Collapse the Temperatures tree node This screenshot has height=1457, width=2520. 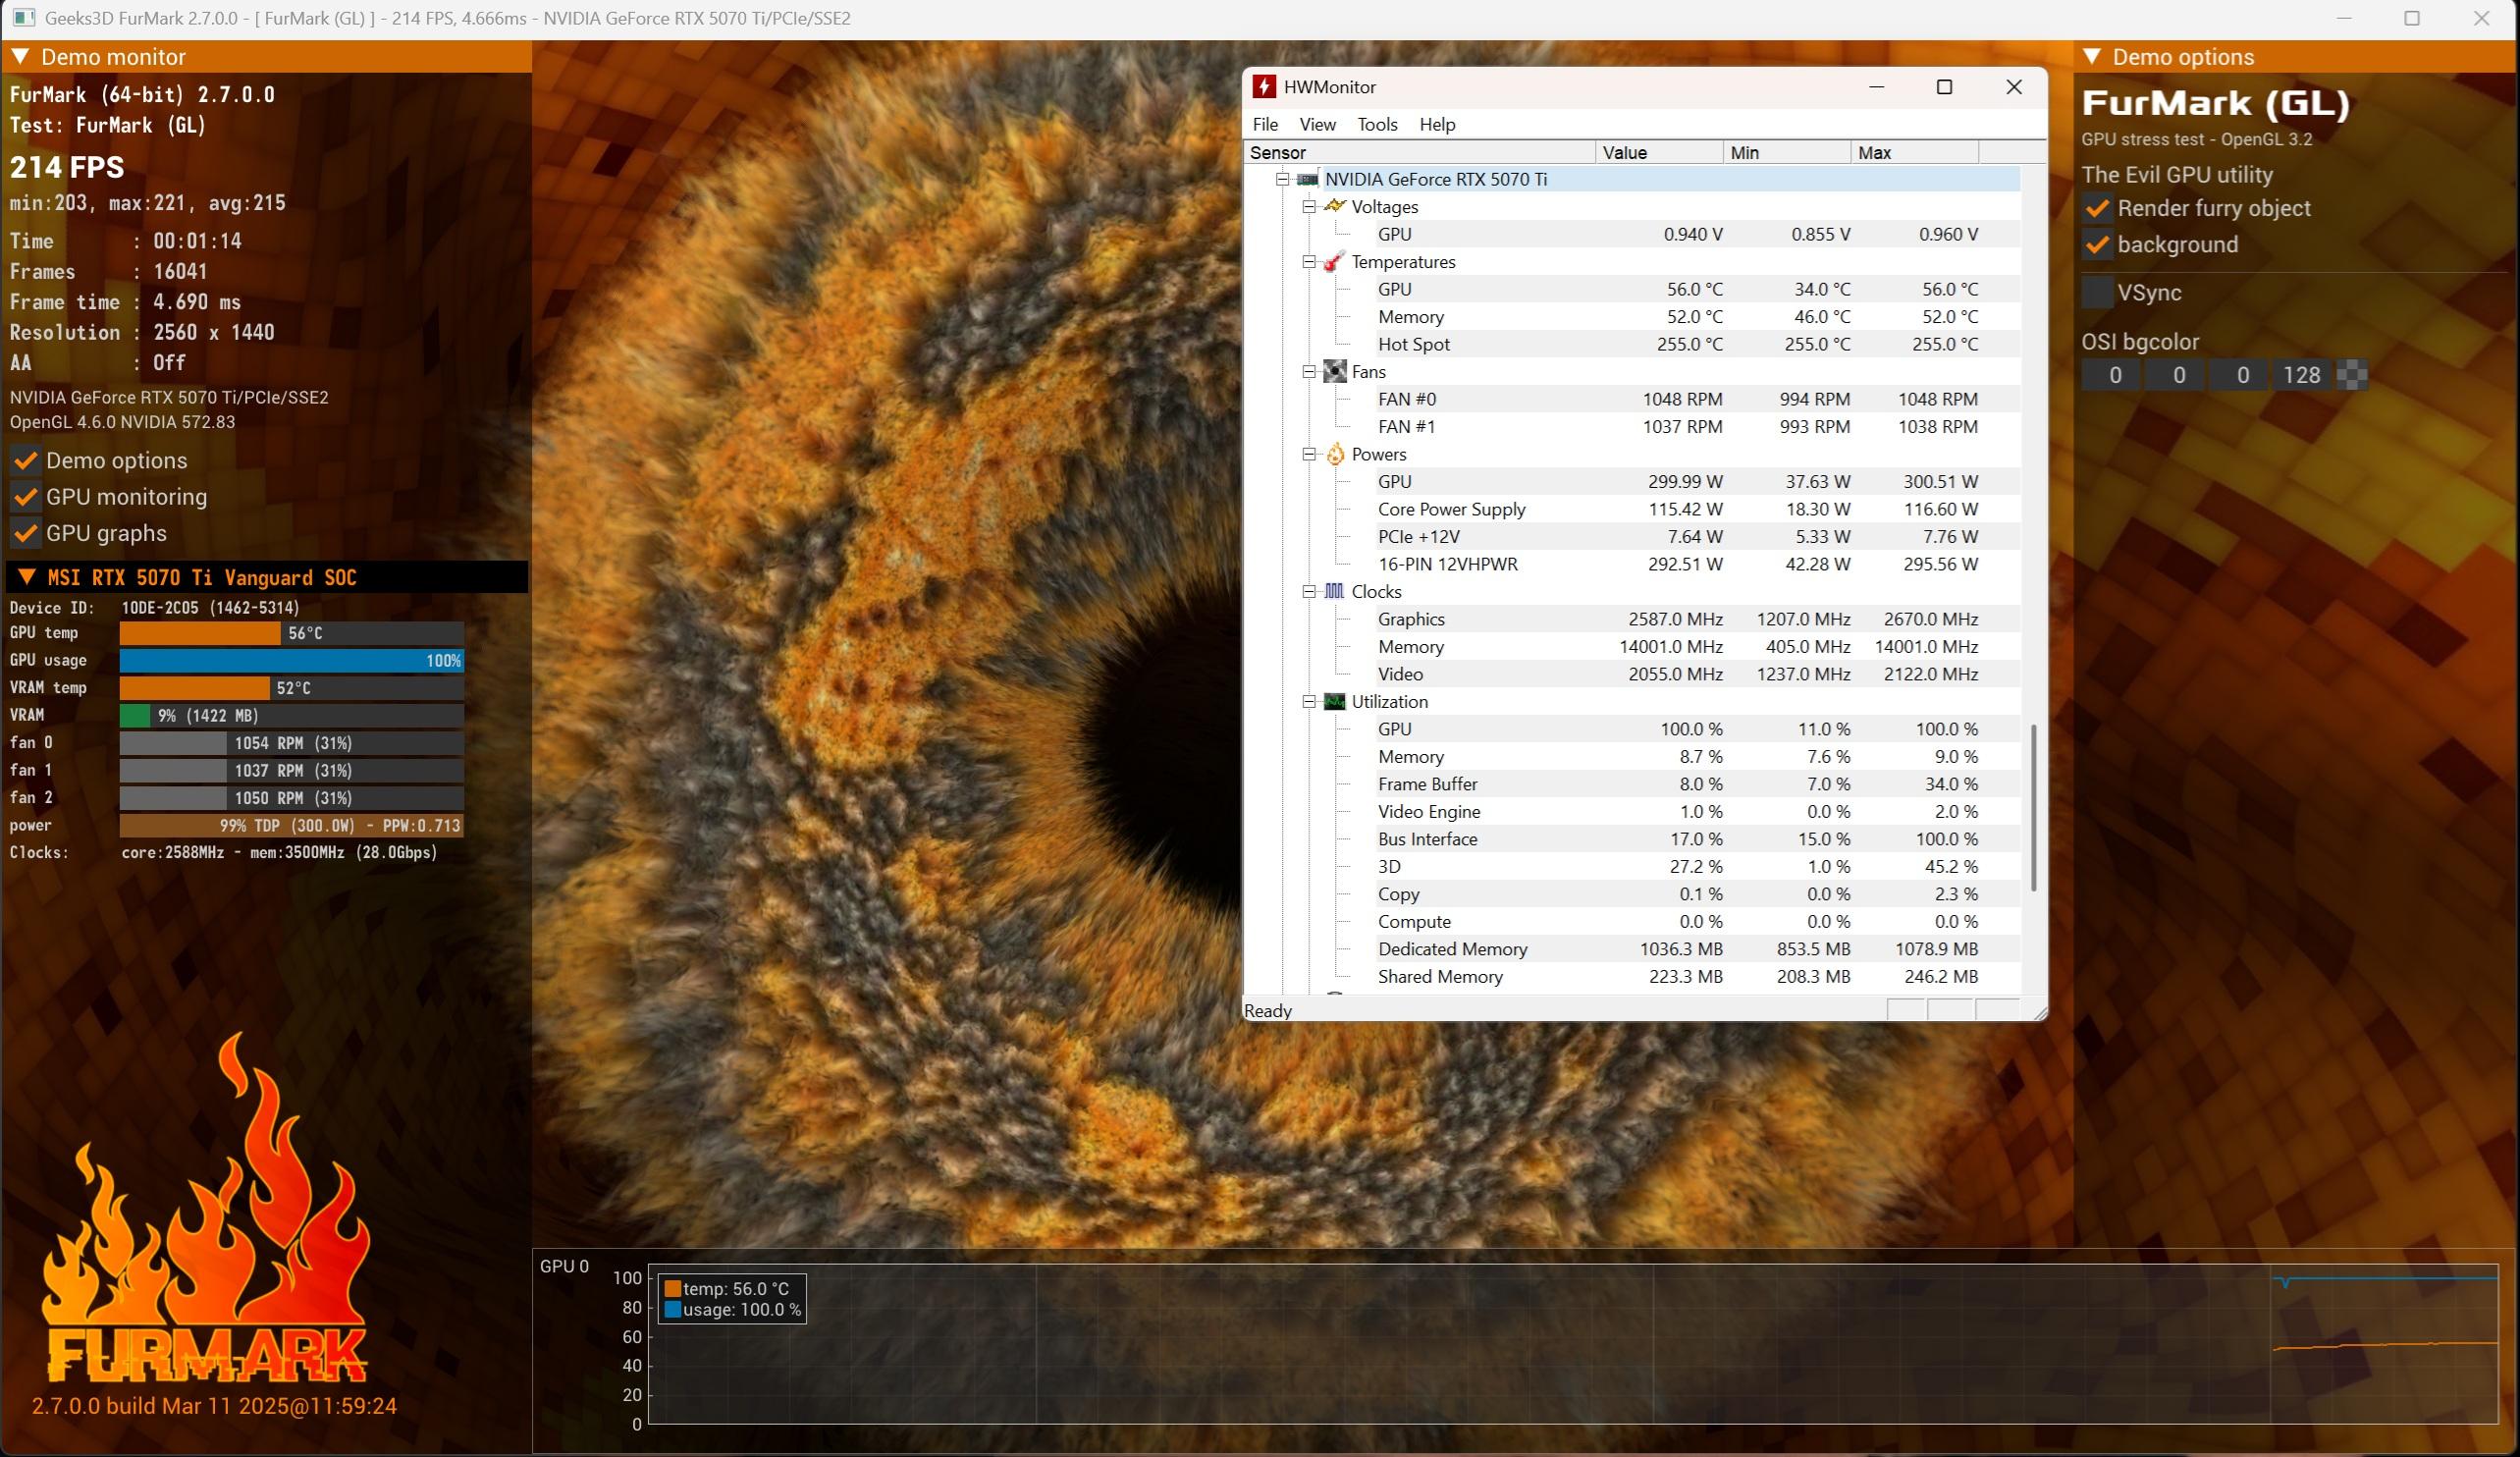1308,262
